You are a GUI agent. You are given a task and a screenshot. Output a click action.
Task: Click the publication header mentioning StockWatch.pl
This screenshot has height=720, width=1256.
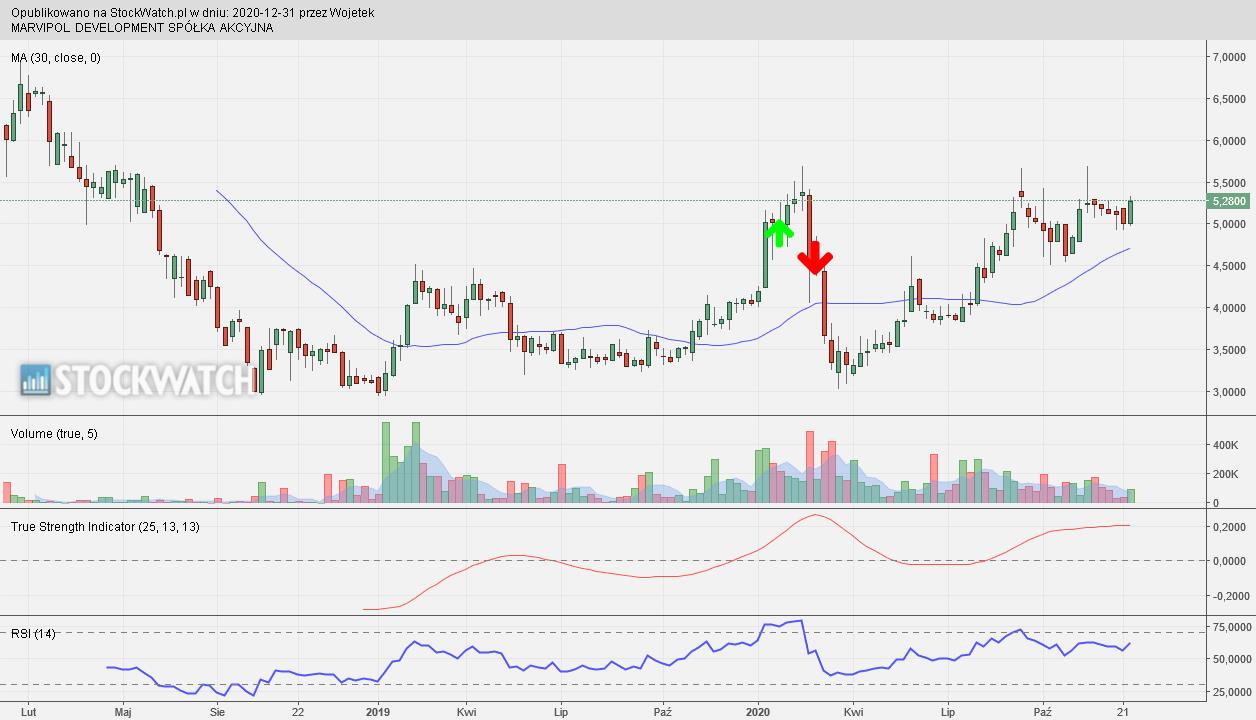click(x=193, y=13)
